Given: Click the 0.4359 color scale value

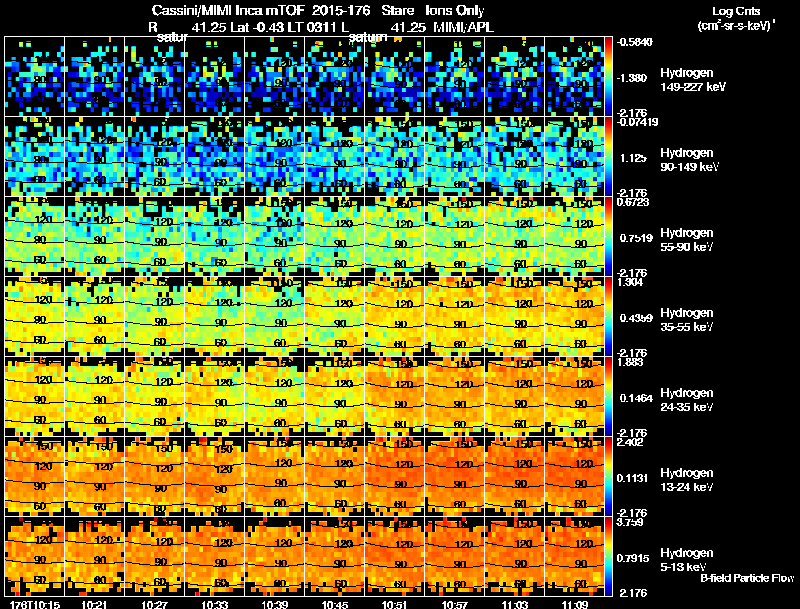Looking at the screenshot, I should [x=636, y=318].
